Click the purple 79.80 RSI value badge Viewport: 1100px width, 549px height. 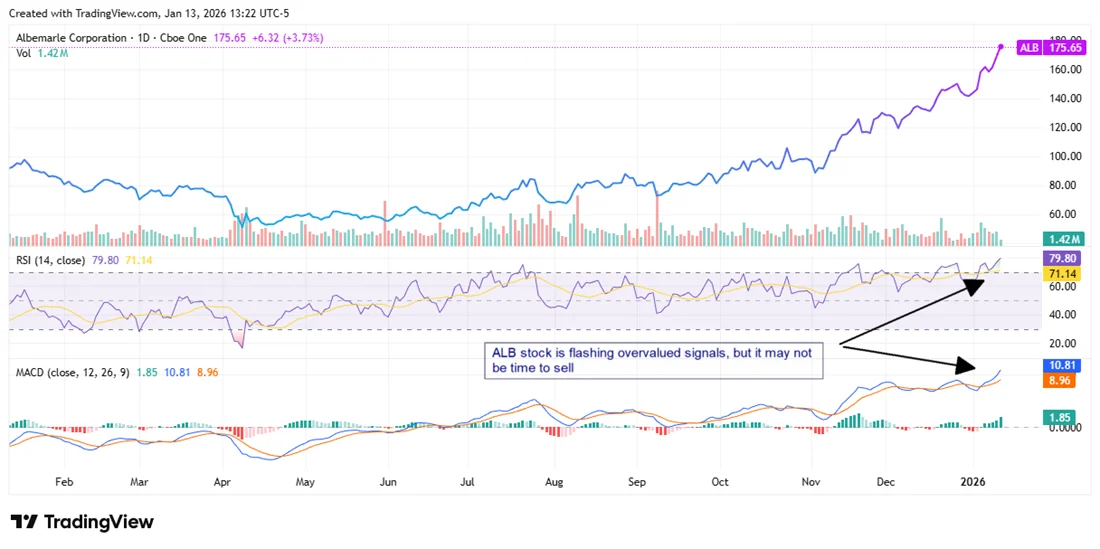click(1062, 258)
